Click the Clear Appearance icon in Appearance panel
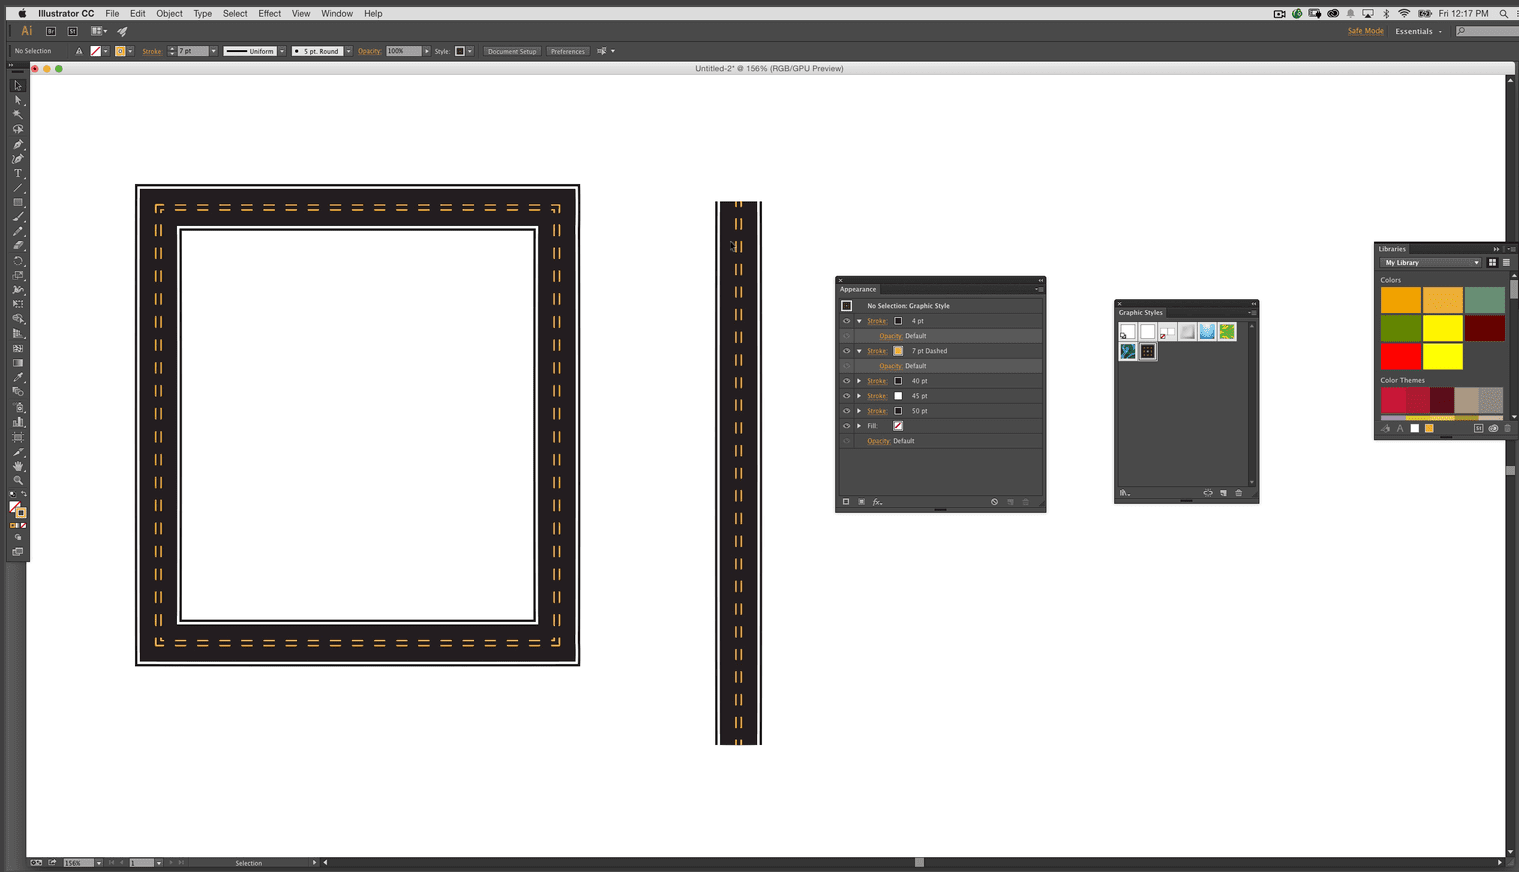 click(x=994, y=501)
